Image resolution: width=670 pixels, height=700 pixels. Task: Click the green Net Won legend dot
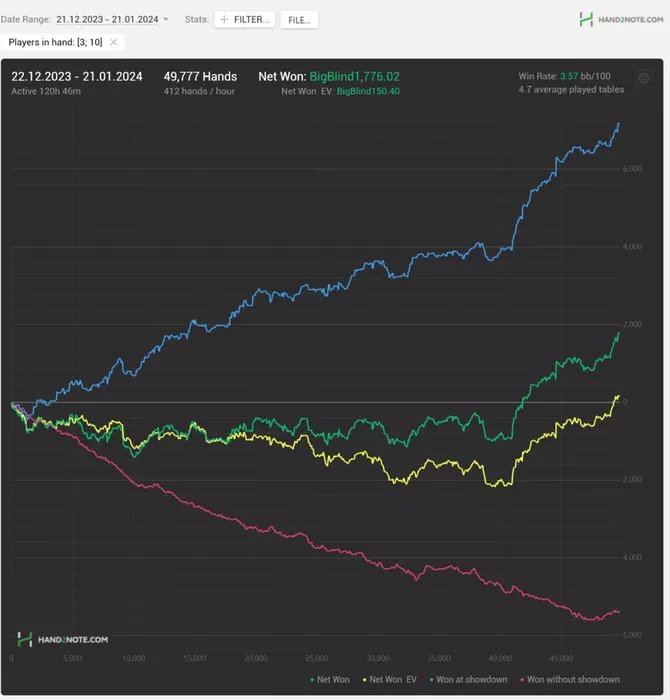coord(312,680)
